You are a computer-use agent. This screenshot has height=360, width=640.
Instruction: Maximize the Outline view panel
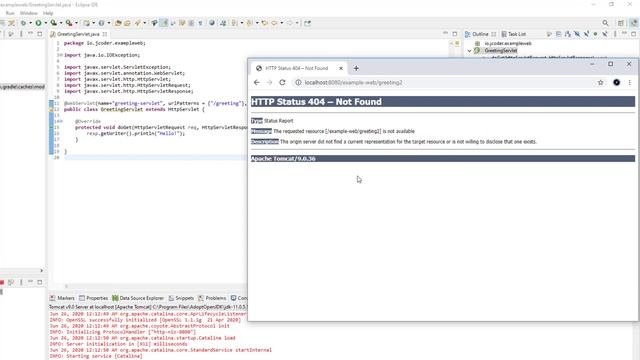click(x=633, y=34)
